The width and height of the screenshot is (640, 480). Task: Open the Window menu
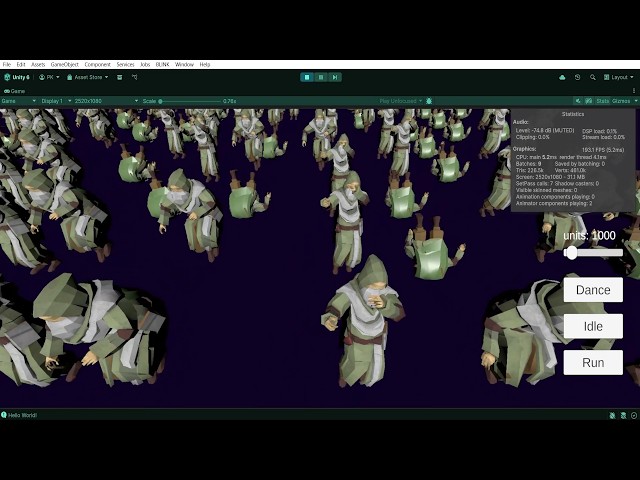(184, 64)
